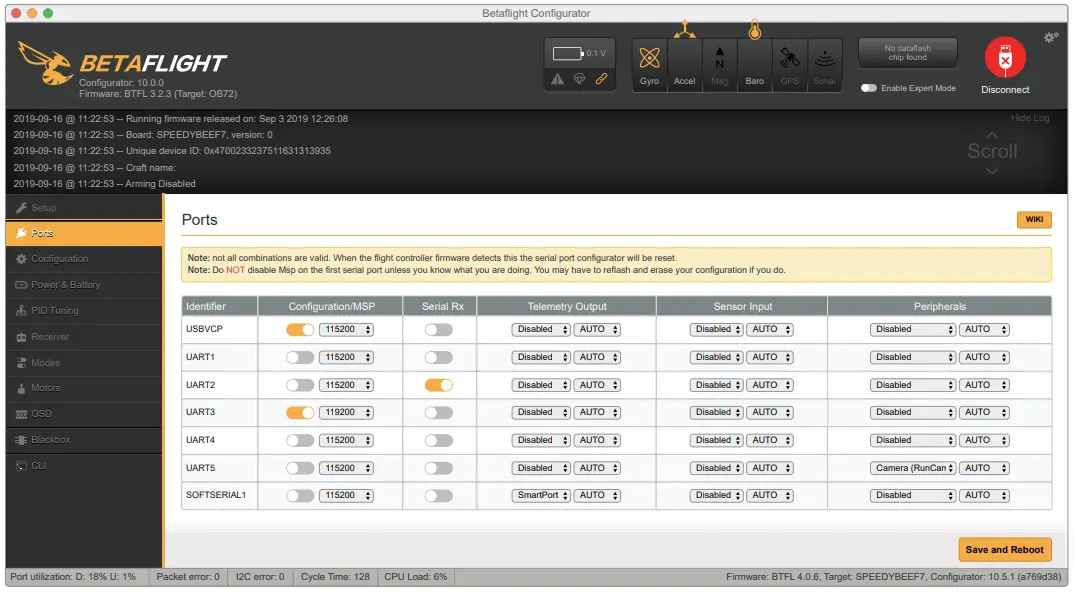The image size is (1074, 593).
Task: Click the Port utilization status text
Action: 73,577
